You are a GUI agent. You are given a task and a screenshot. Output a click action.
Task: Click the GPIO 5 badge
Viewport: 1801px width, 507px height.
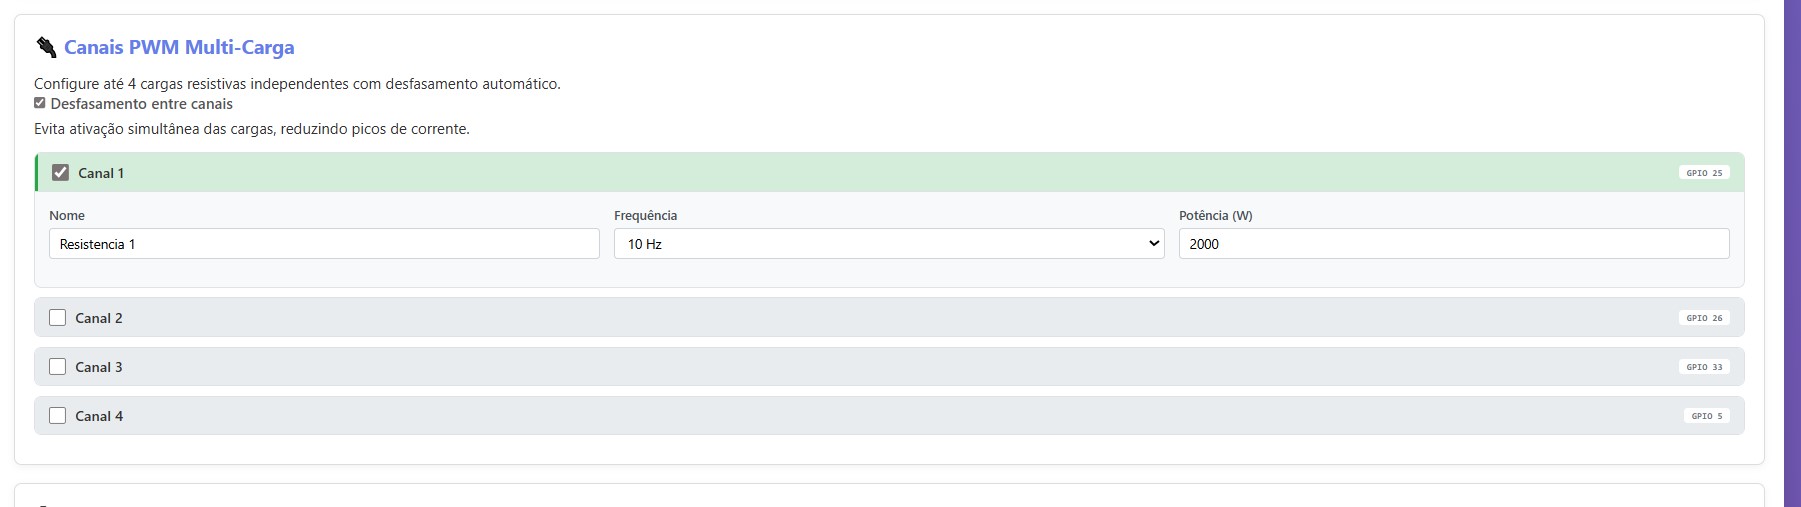pyautogui.click(x=1706, y=416)
